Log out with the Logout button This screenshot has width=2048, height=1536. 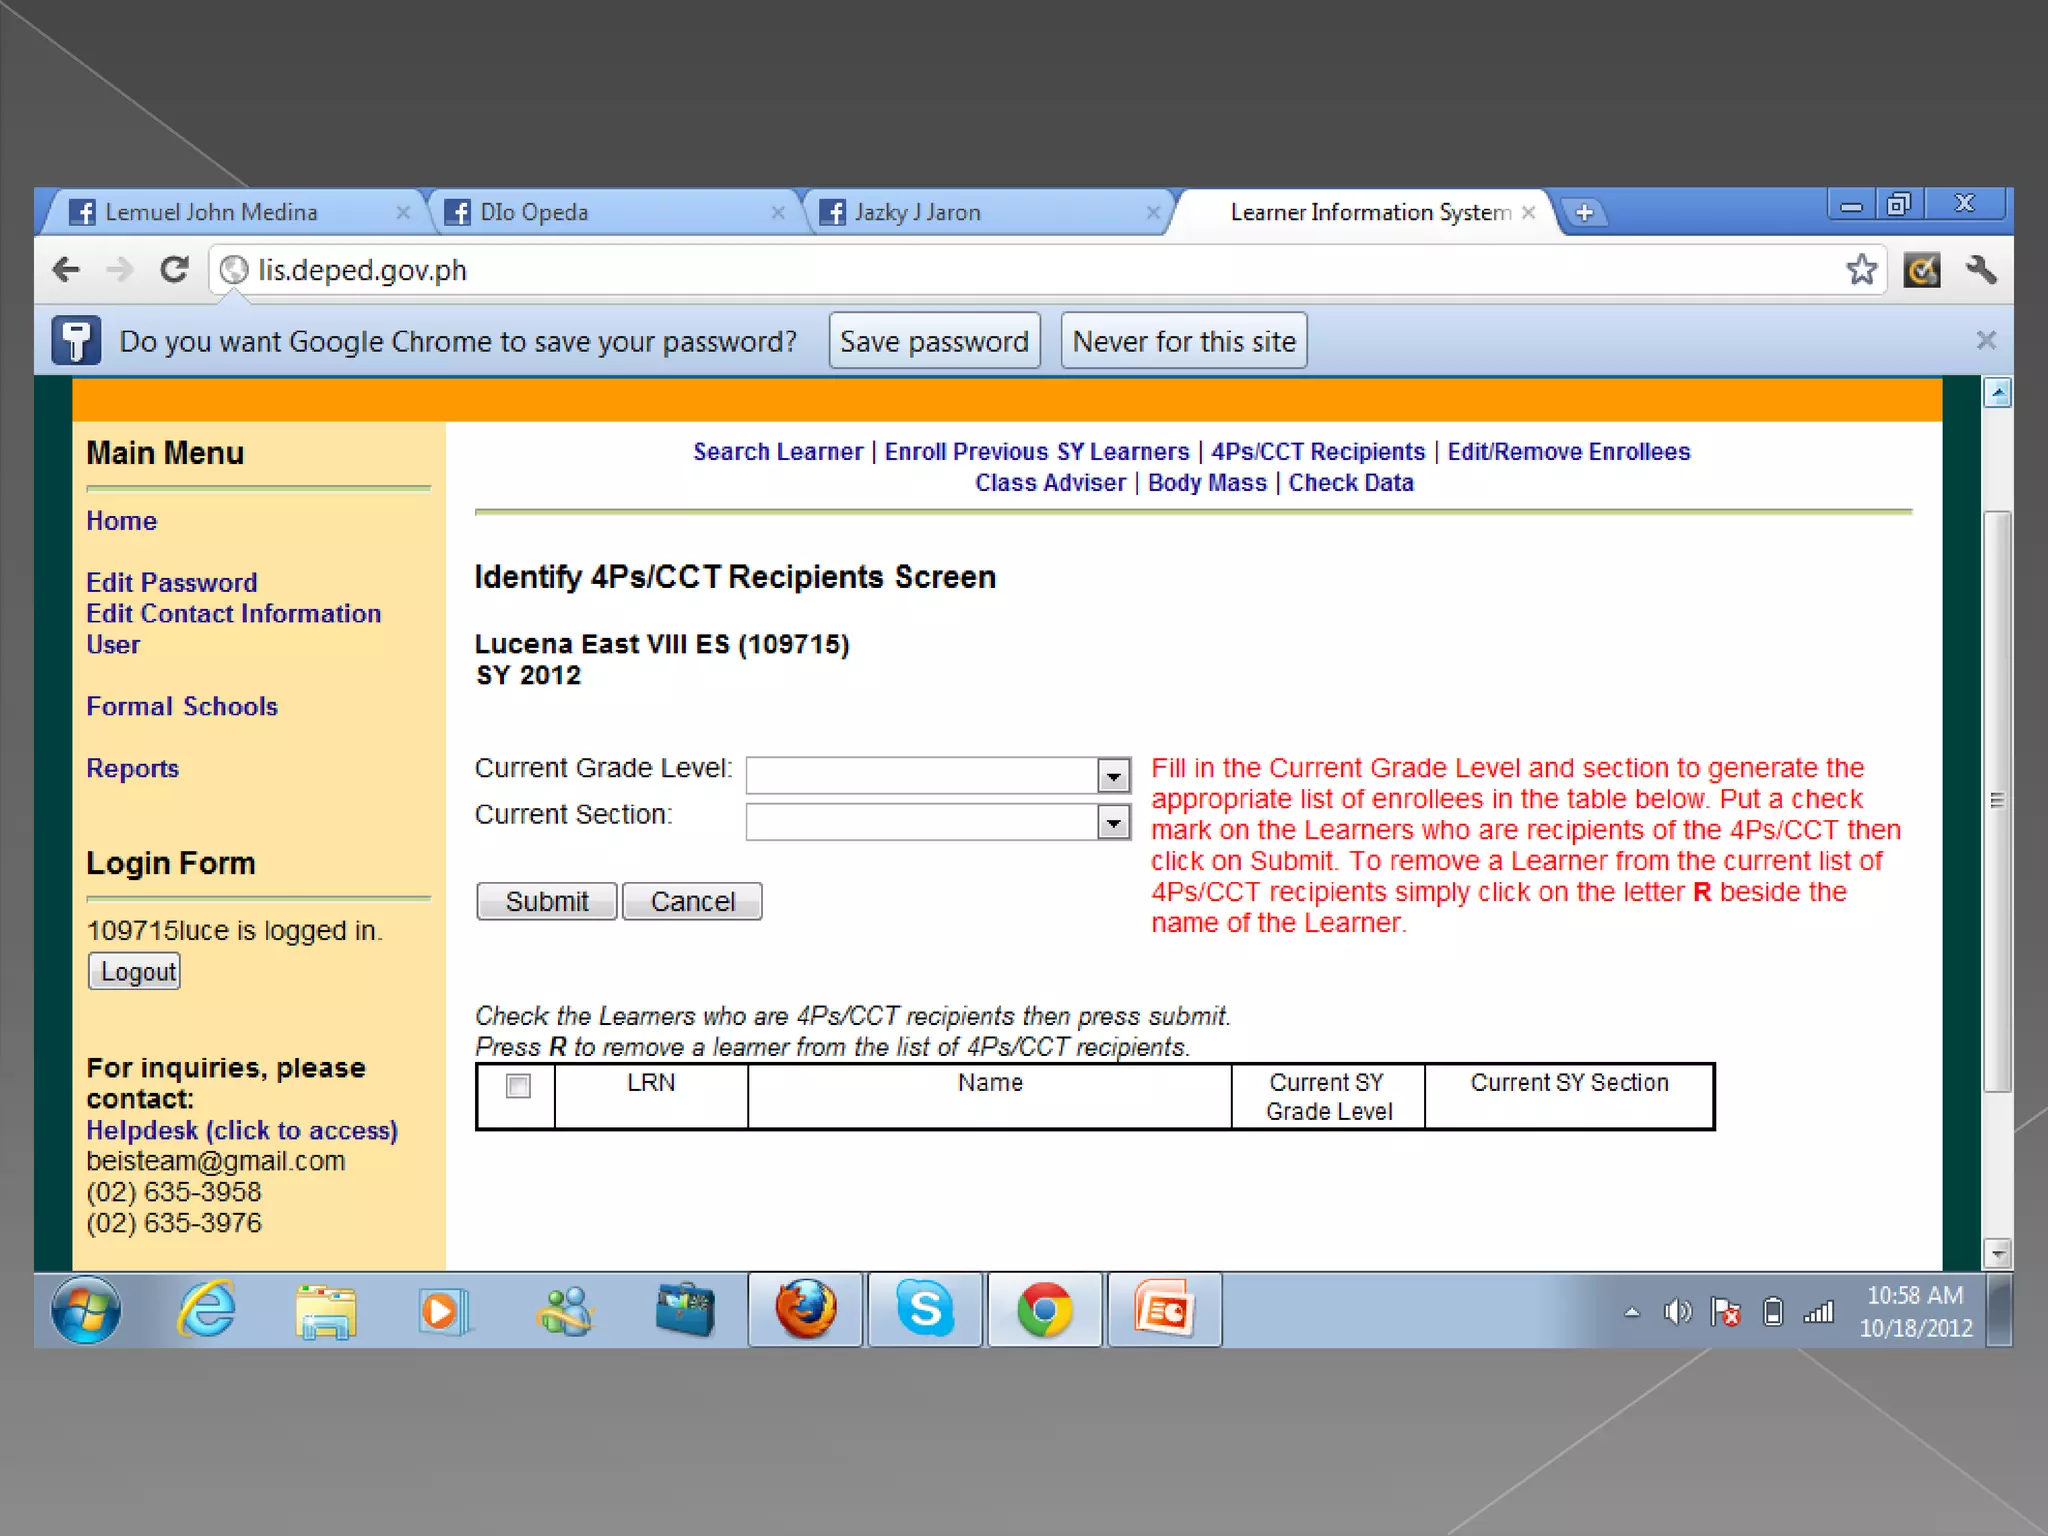pyautogui.click(x=135, y=971)
